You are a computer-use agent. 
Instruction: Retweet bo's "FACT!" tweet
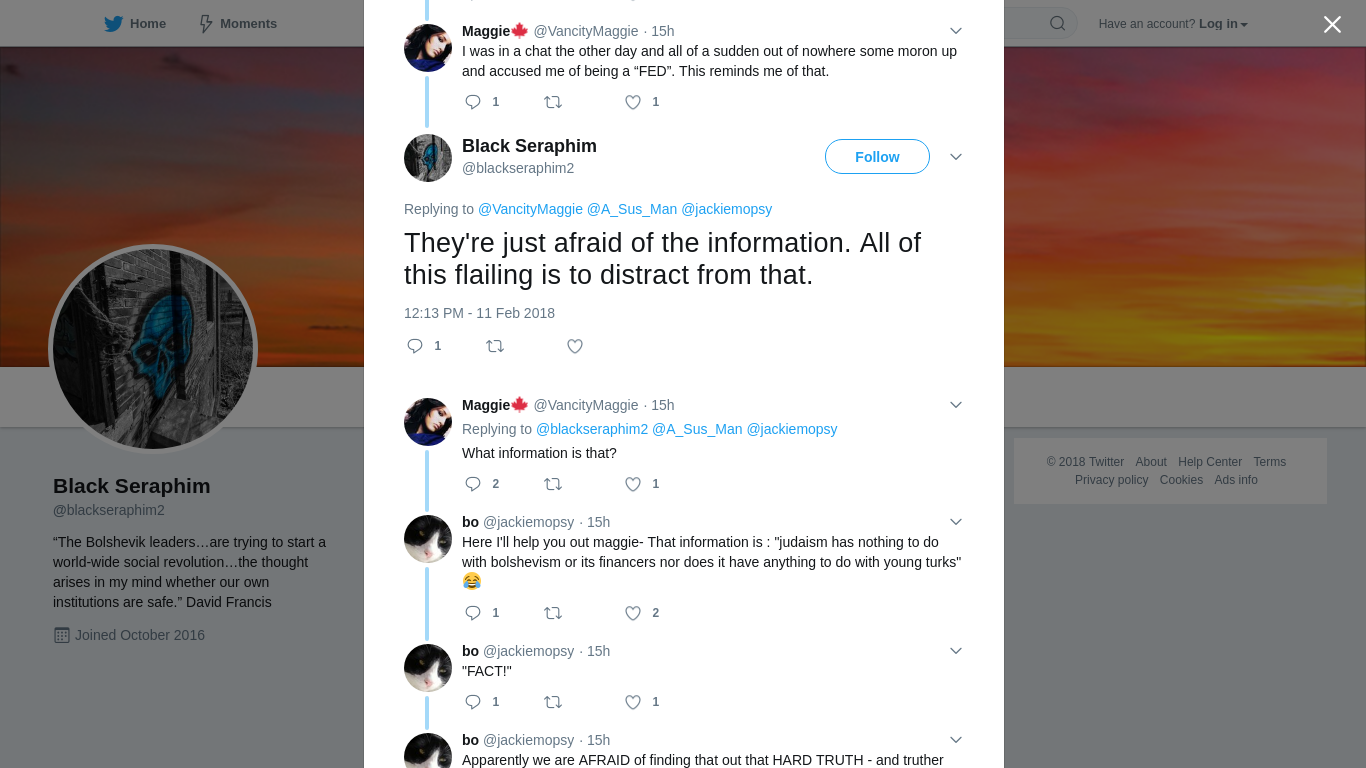click(553, 702)
